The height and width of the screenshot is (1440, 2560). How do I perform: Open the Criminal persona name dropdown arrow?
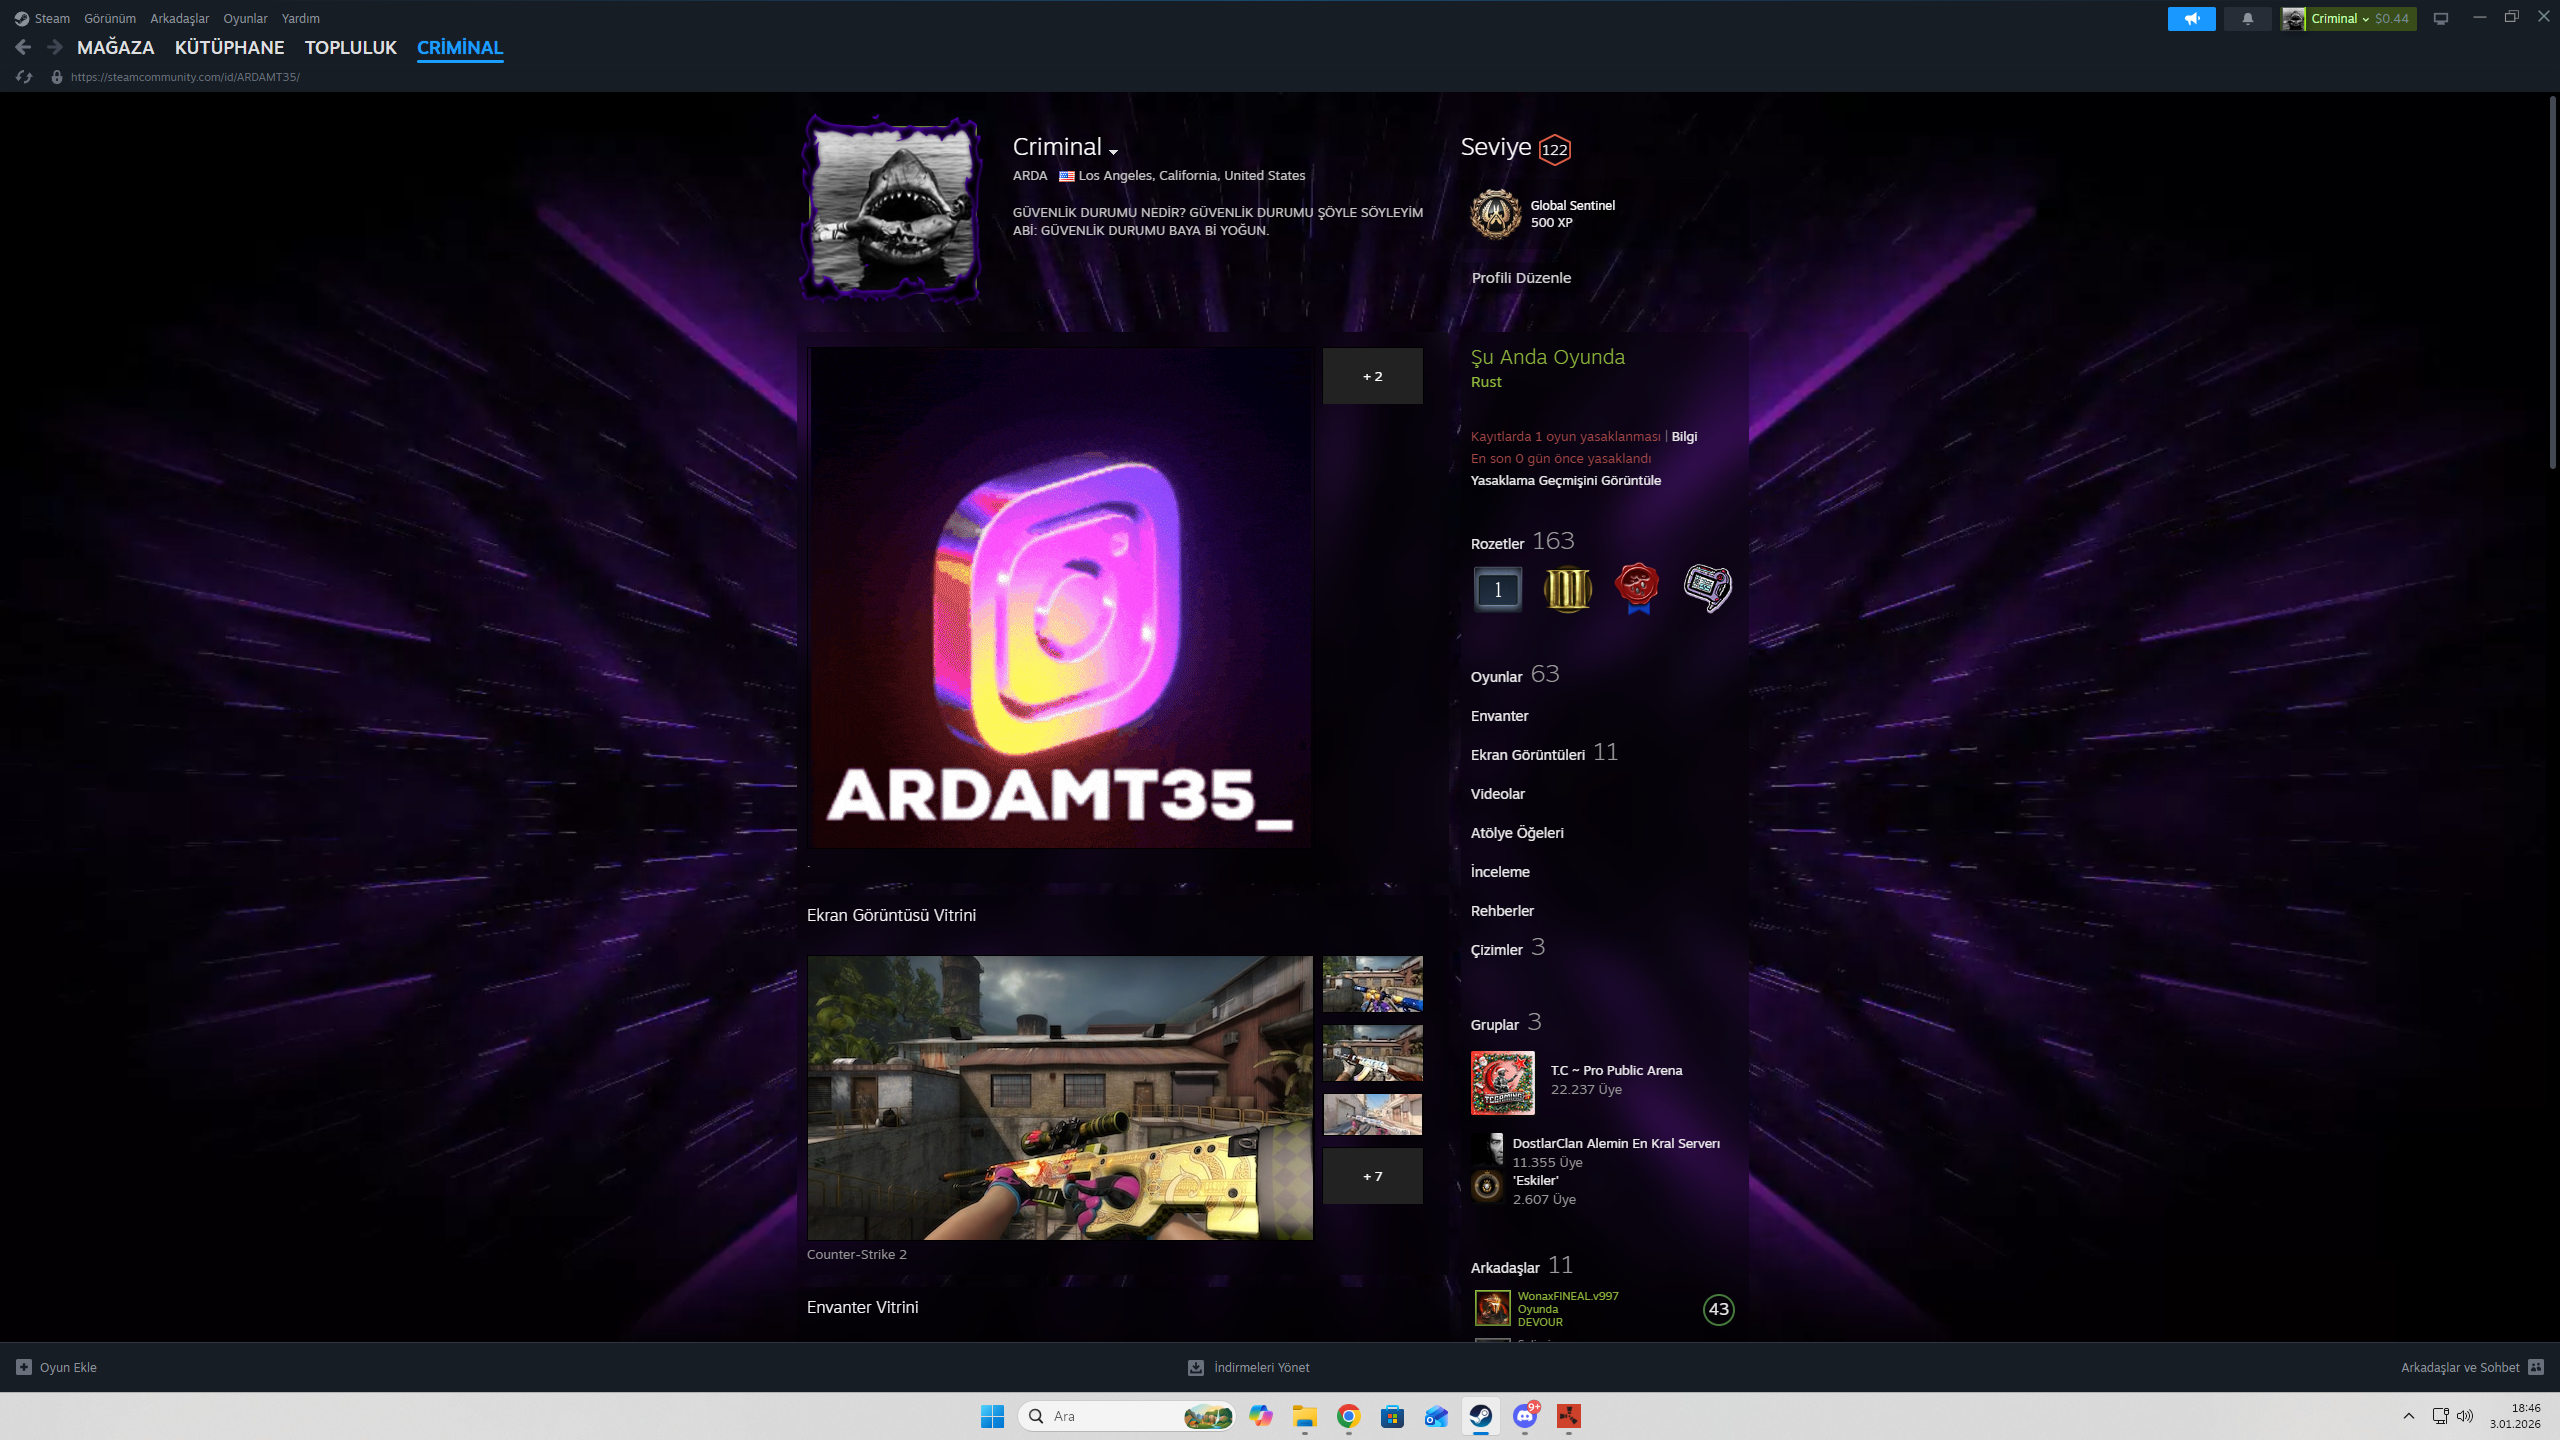pyautogui.click(x=1113, y=151)
